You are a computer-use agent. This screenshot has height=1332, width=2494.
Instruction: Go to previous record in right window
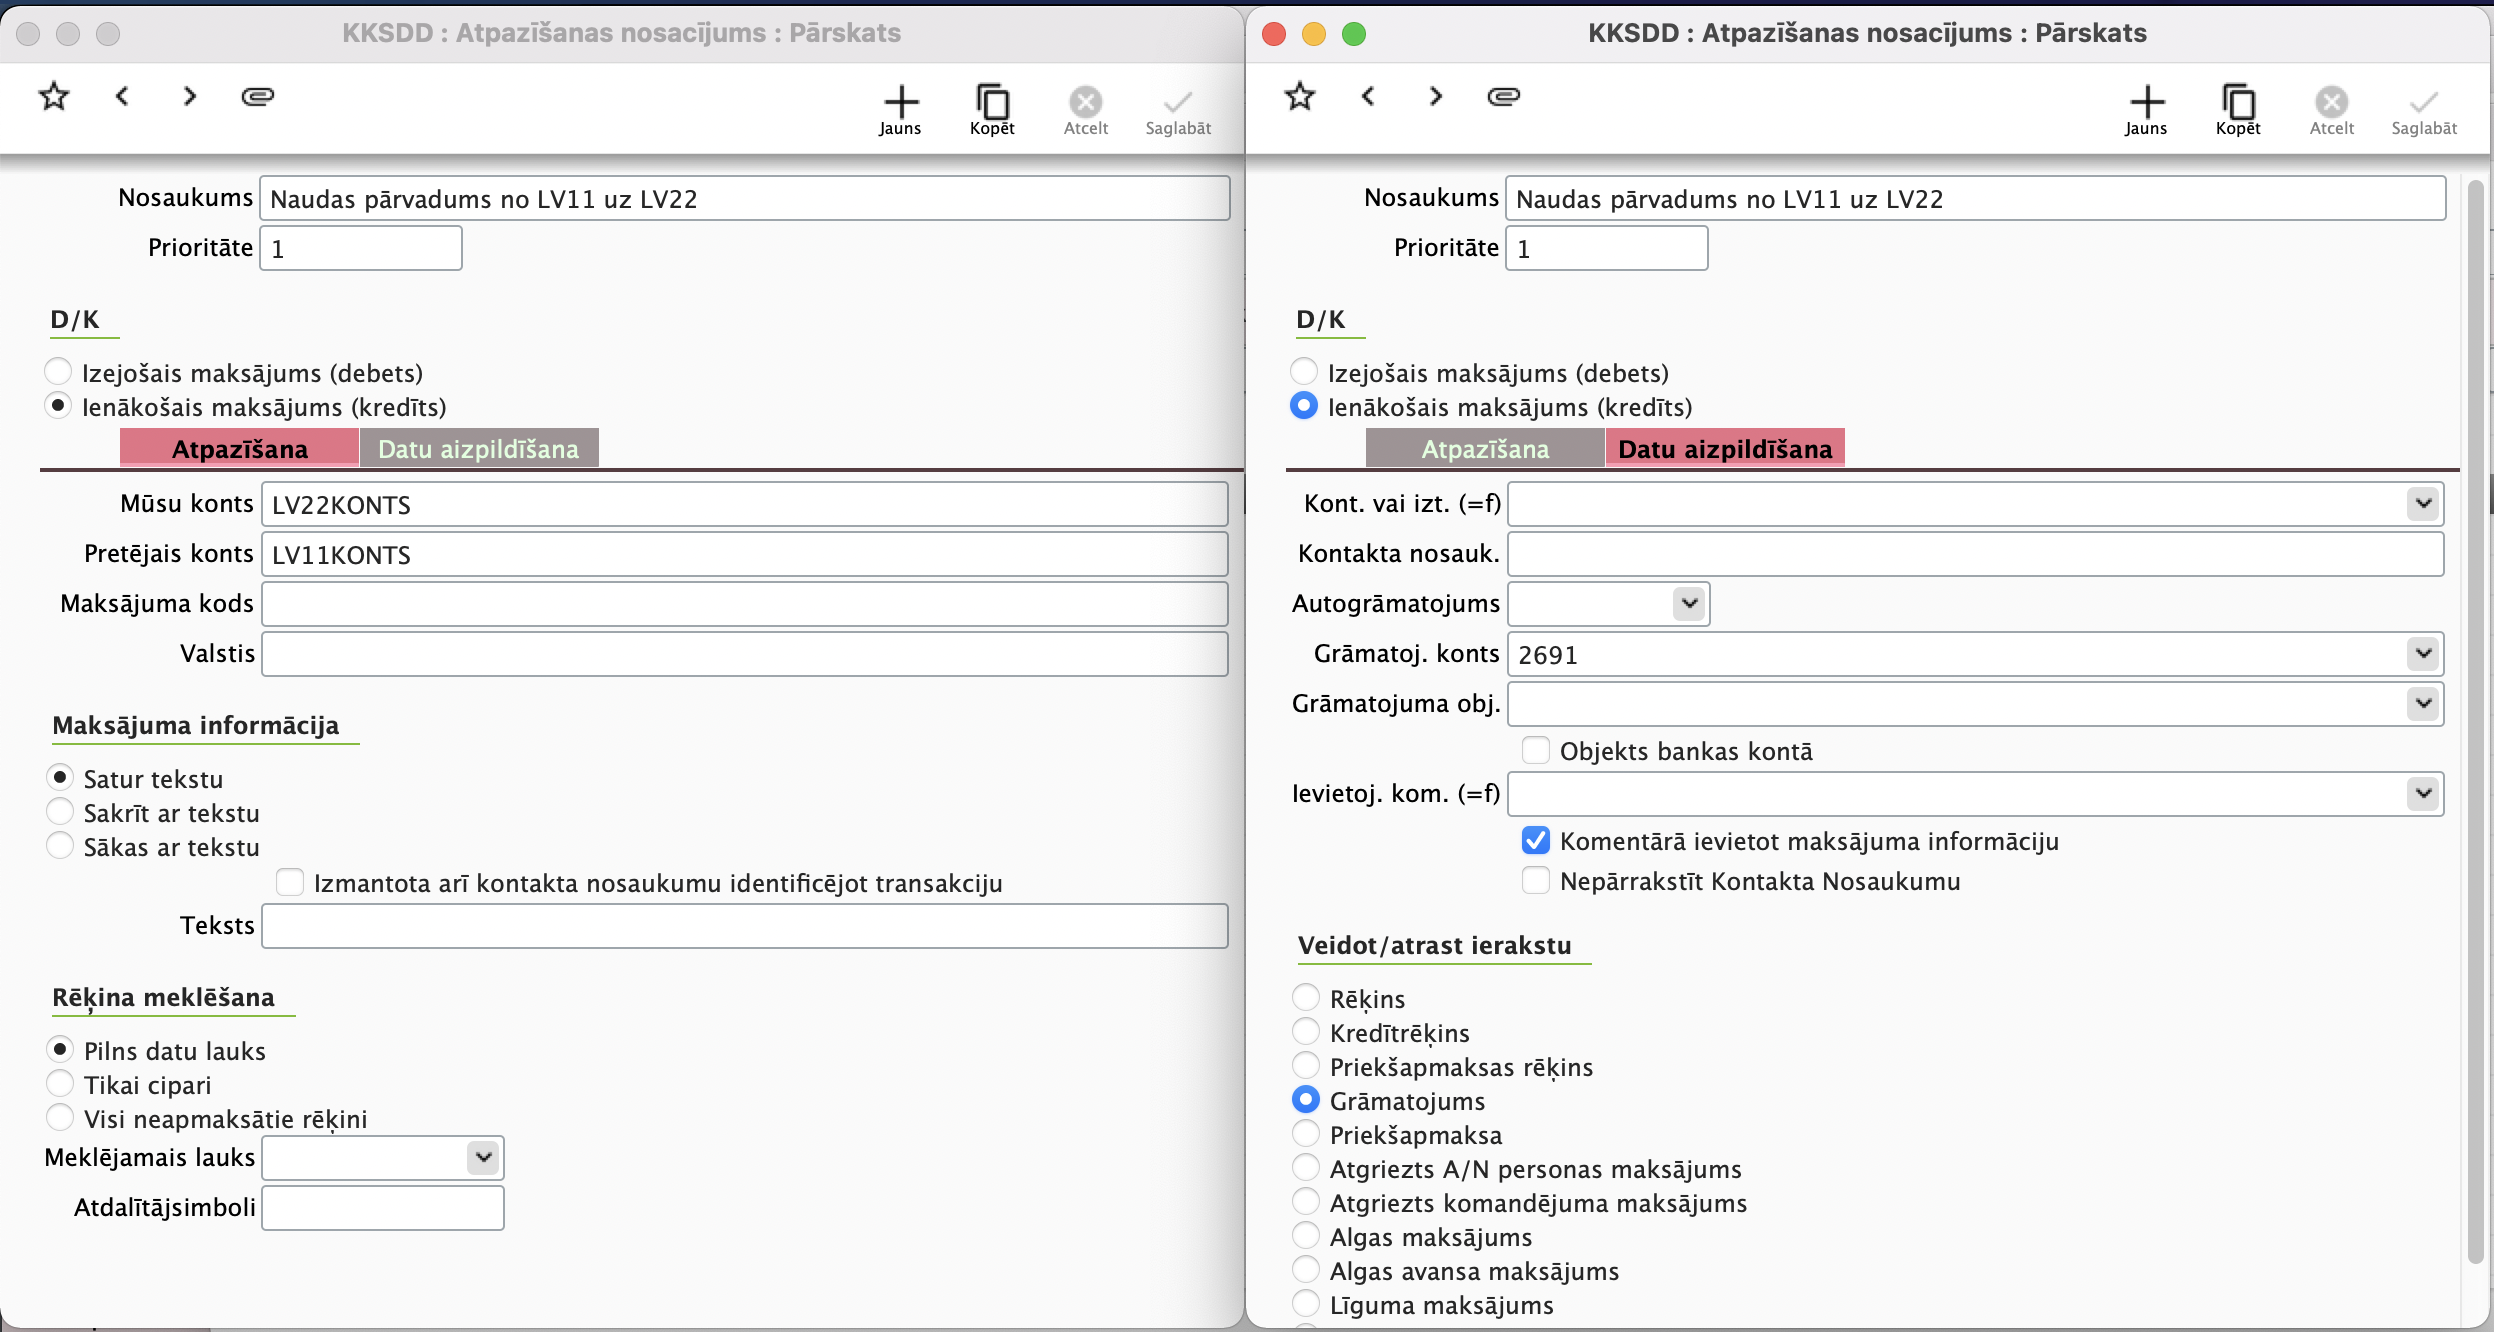coord(1368,96)
